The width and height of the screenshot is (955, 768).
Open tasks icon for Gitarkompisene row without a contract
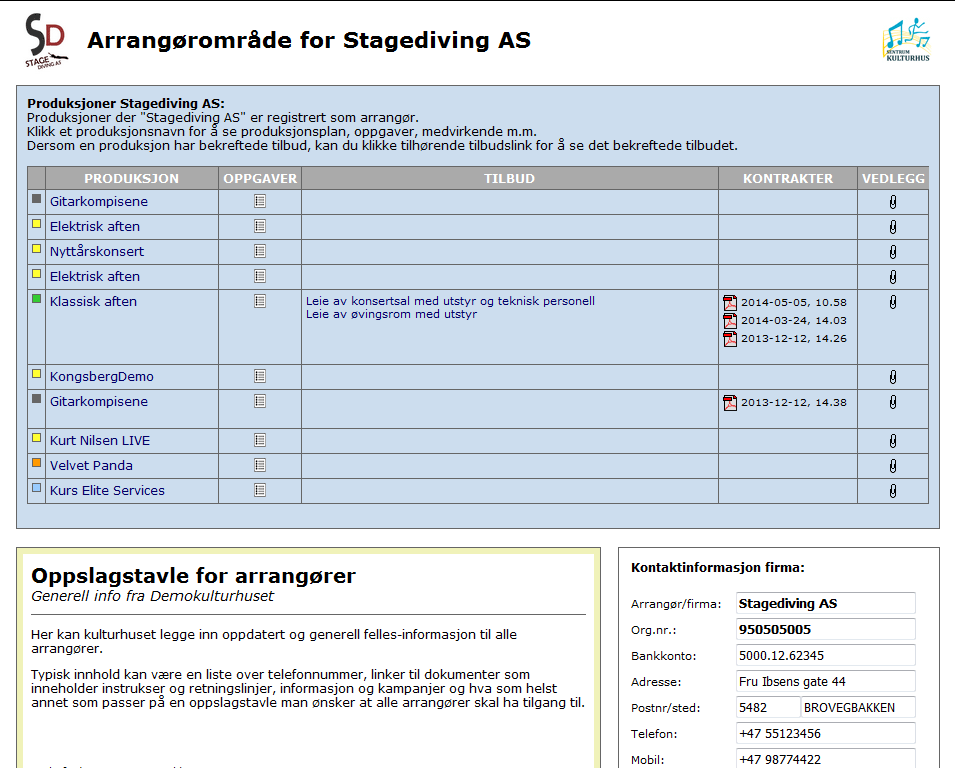tap(260, 201)
